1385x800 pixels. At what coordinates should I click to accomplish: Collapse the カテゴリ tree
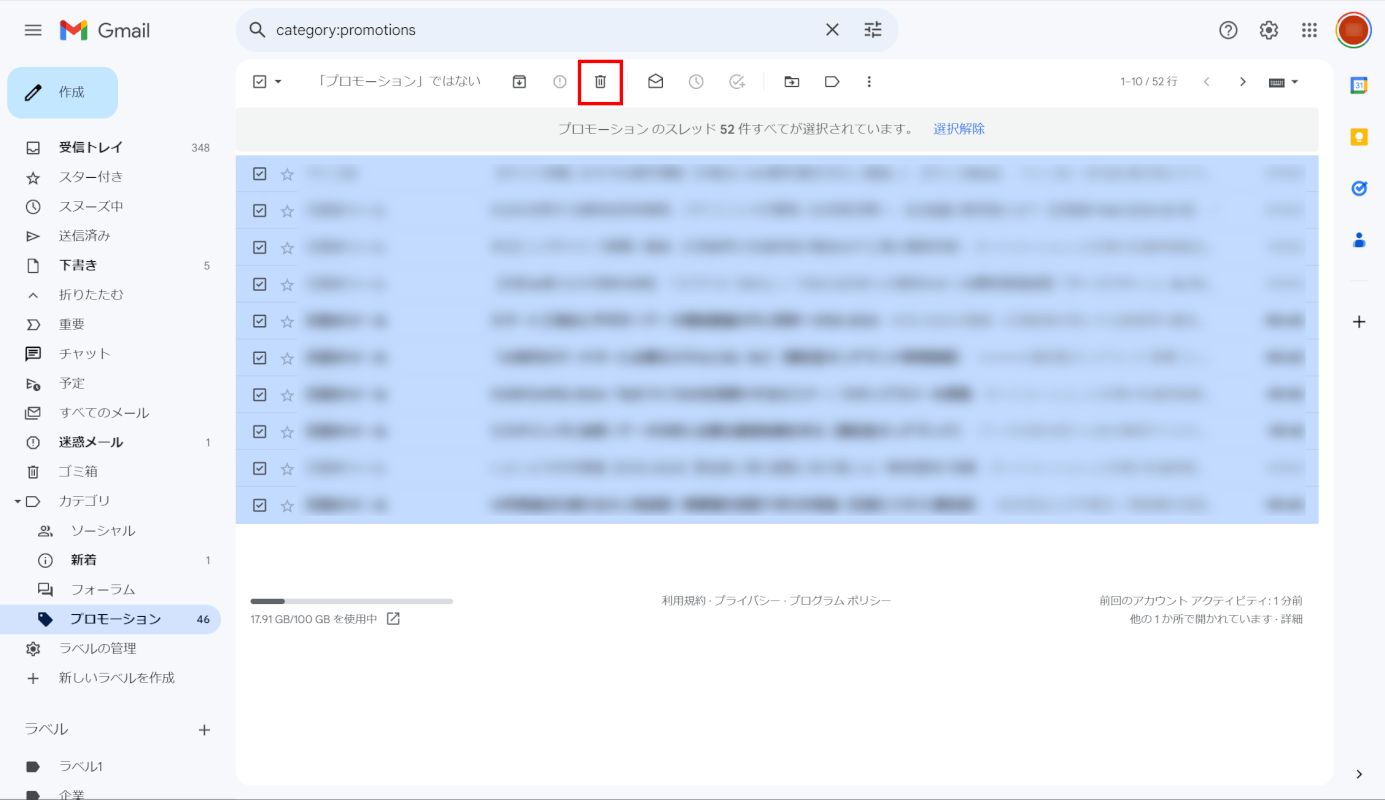click(x=17, y=501)
